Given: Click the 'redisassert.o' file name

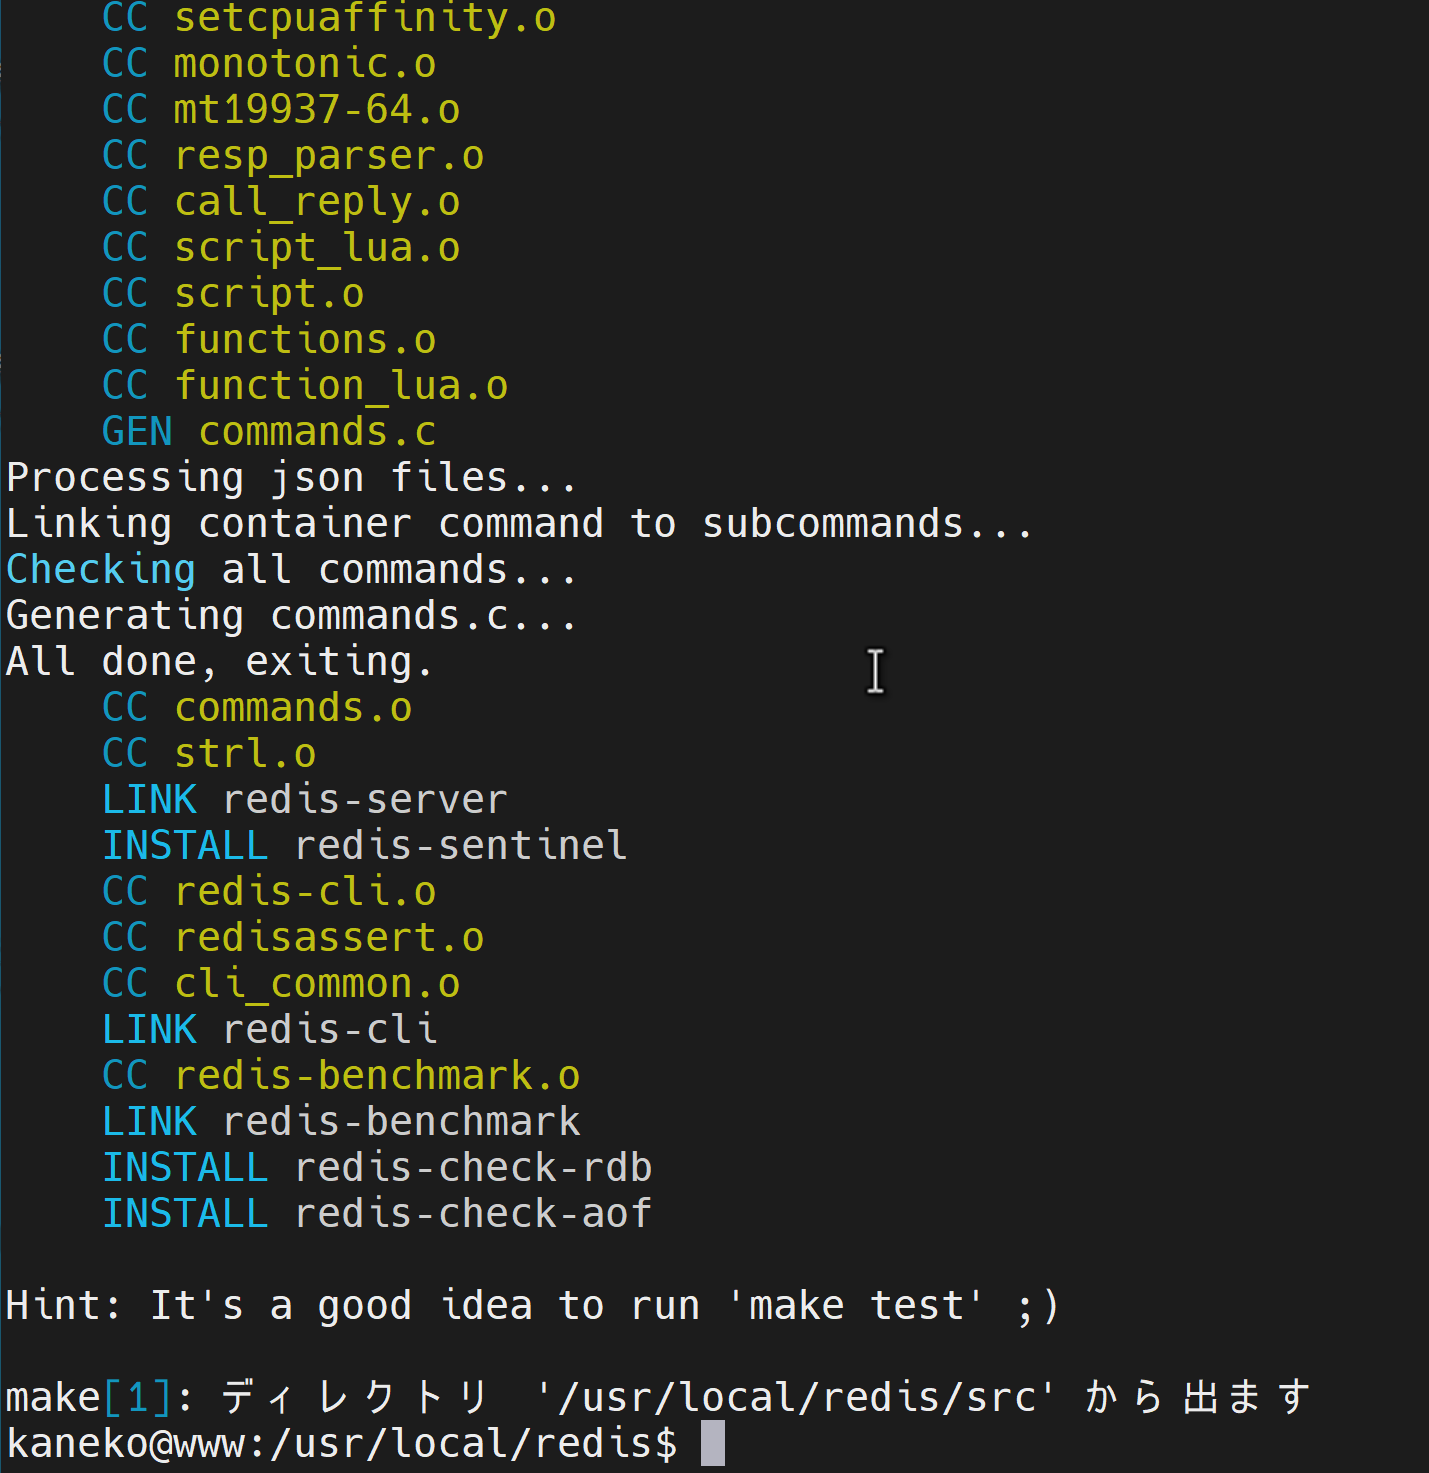Looking at the screenshot, I should point(329,937).
